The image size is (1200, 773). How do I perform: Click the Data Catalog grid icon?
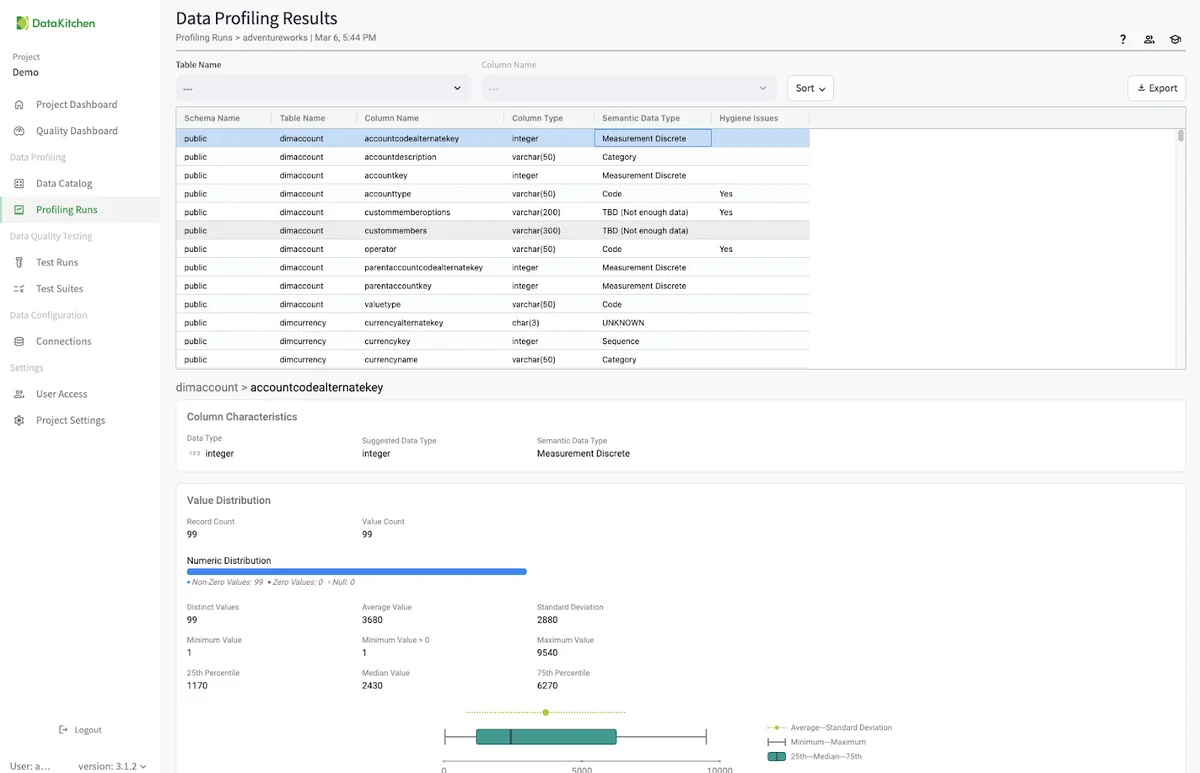(19, 183)
